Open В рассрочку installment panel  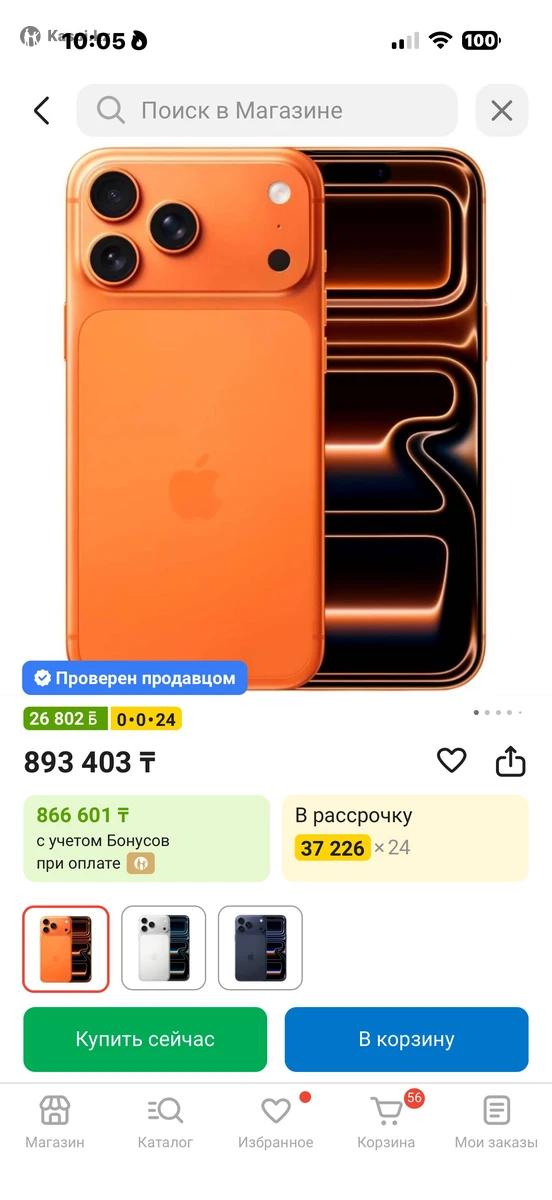pos(405,838)
